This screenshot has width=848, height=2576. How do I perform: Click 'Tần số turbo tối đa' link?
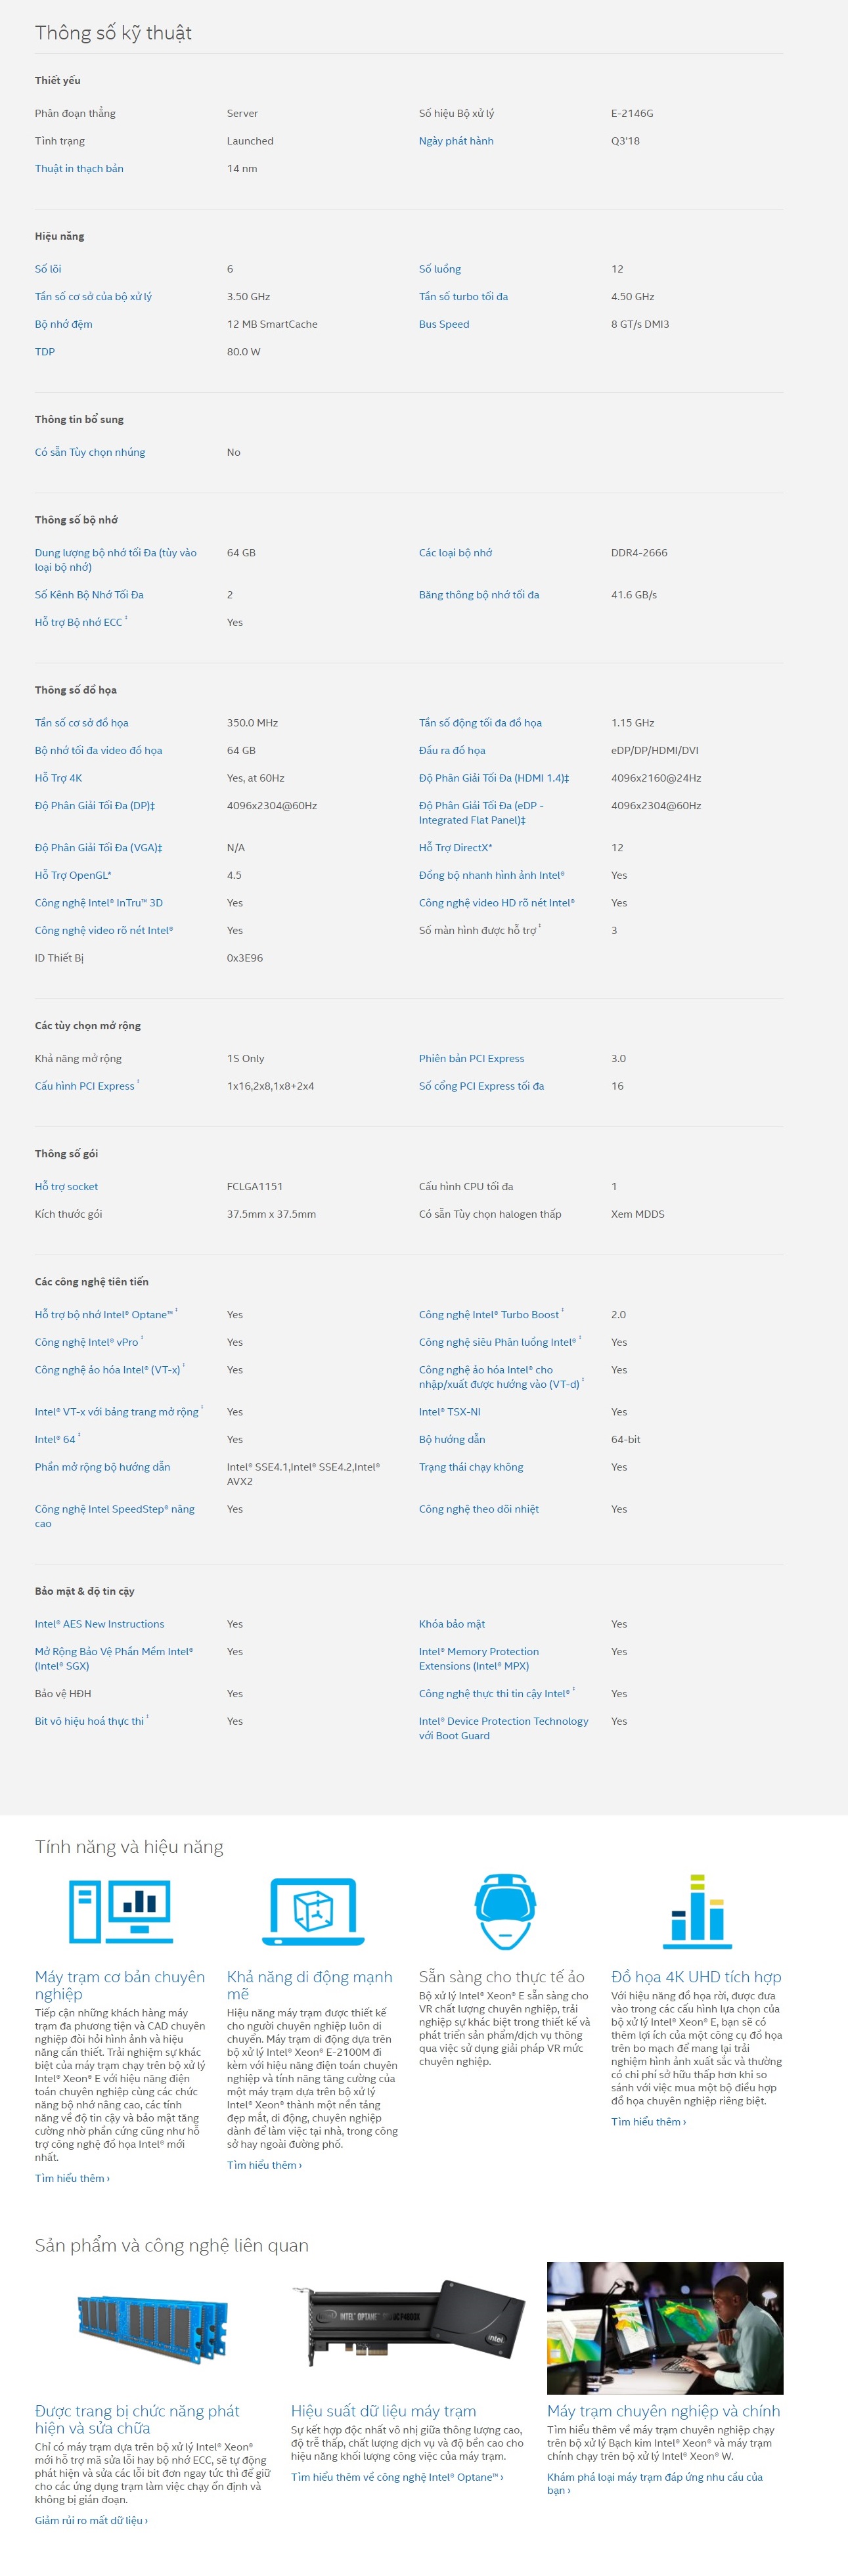pyautogui.click(x=463, y=297)
